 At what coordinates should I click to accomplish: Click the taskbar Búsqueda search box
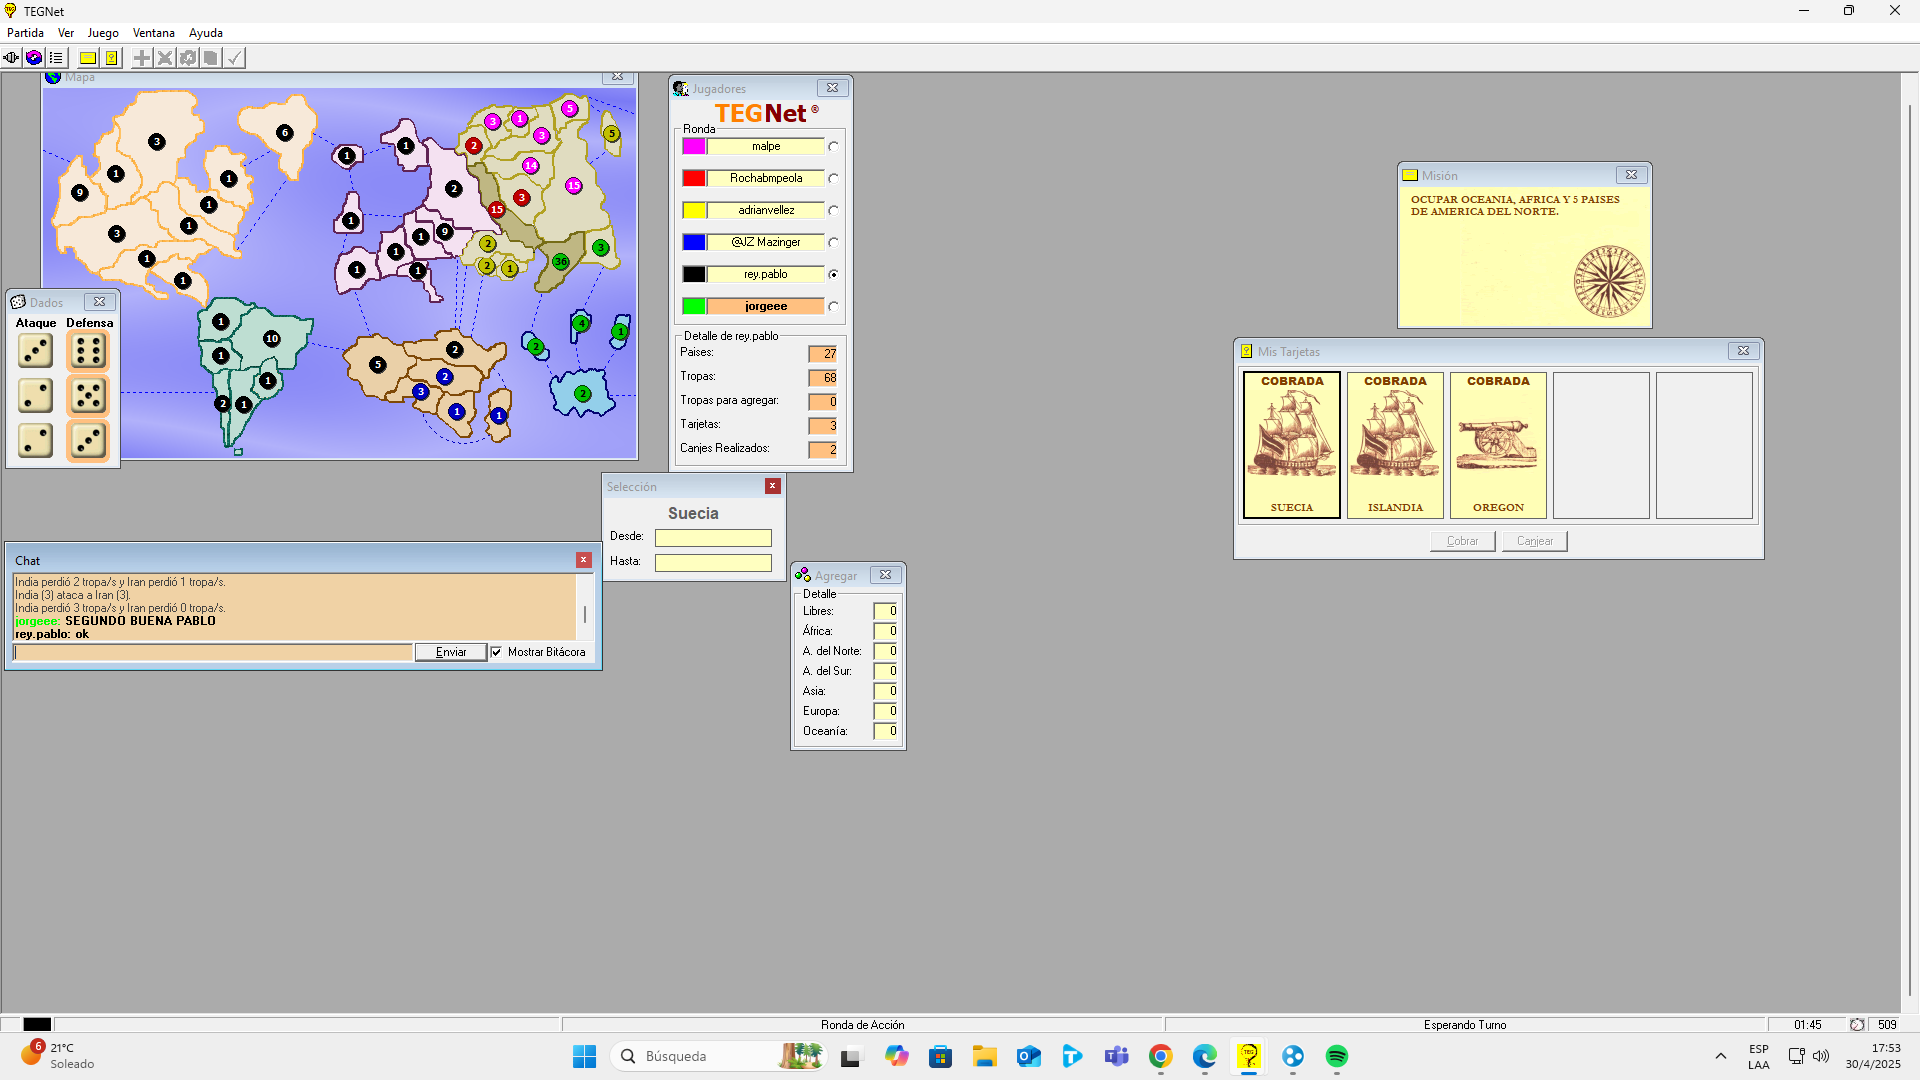(720, 1056)
